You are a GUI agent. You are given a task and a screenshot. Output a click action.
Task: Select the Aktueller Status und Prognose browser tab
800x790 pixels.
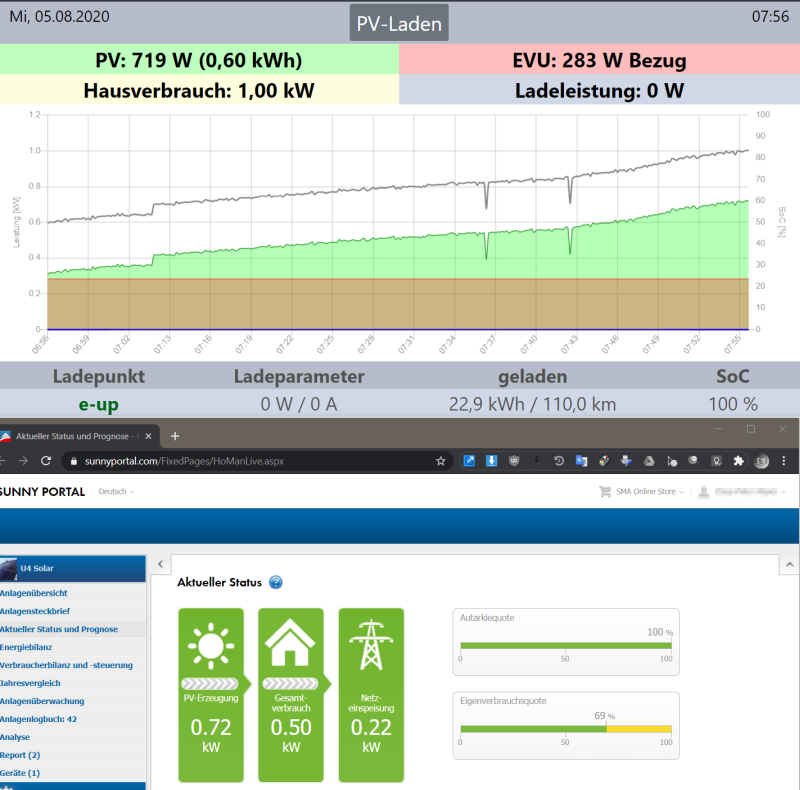coord(78,436)
